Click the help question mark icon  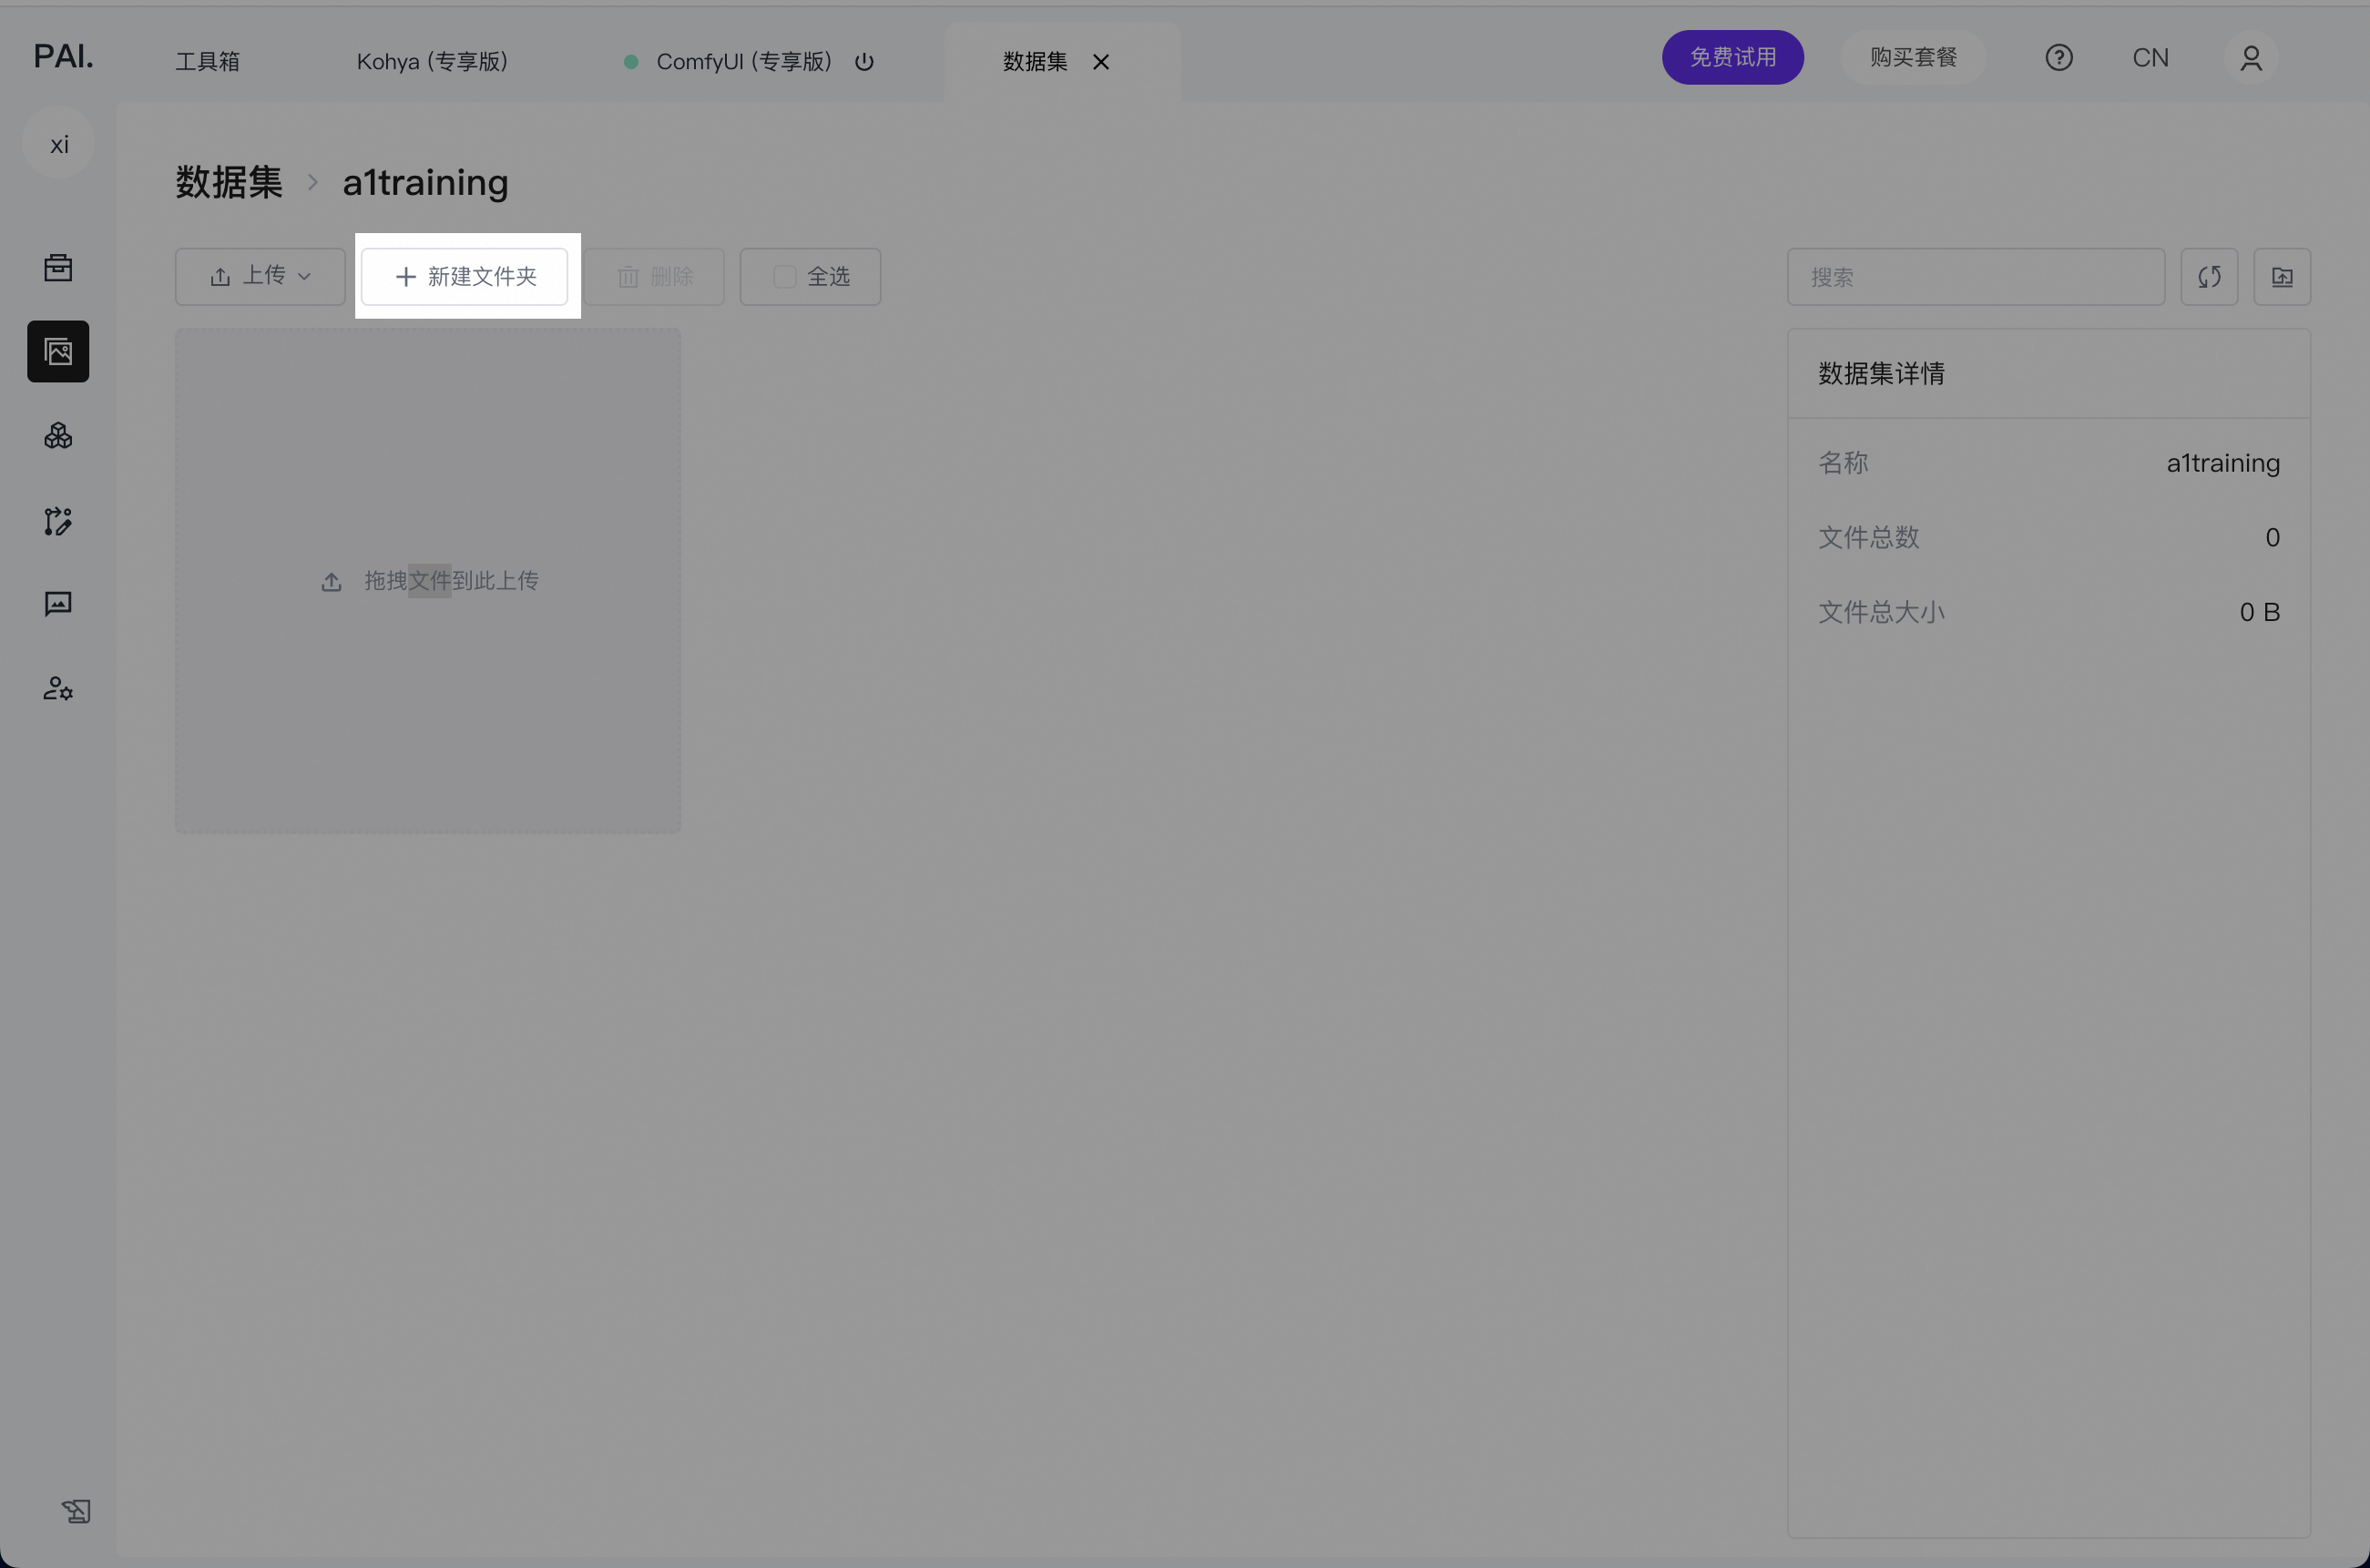tap(2058, 58)
